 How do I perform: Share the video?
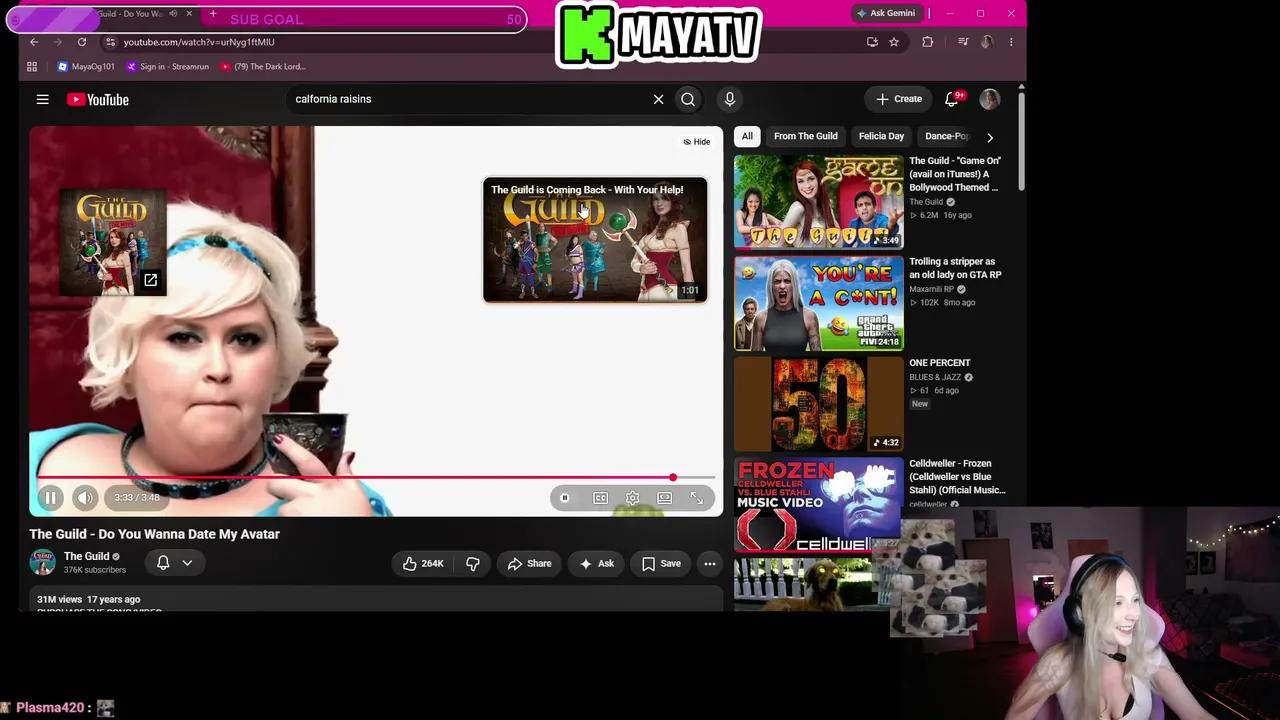(x=529, y=563)
